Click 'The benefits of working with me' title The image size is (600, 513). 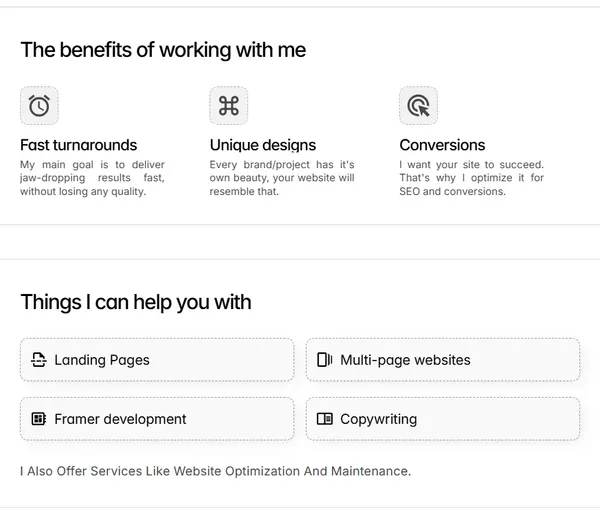coord(163,50)
